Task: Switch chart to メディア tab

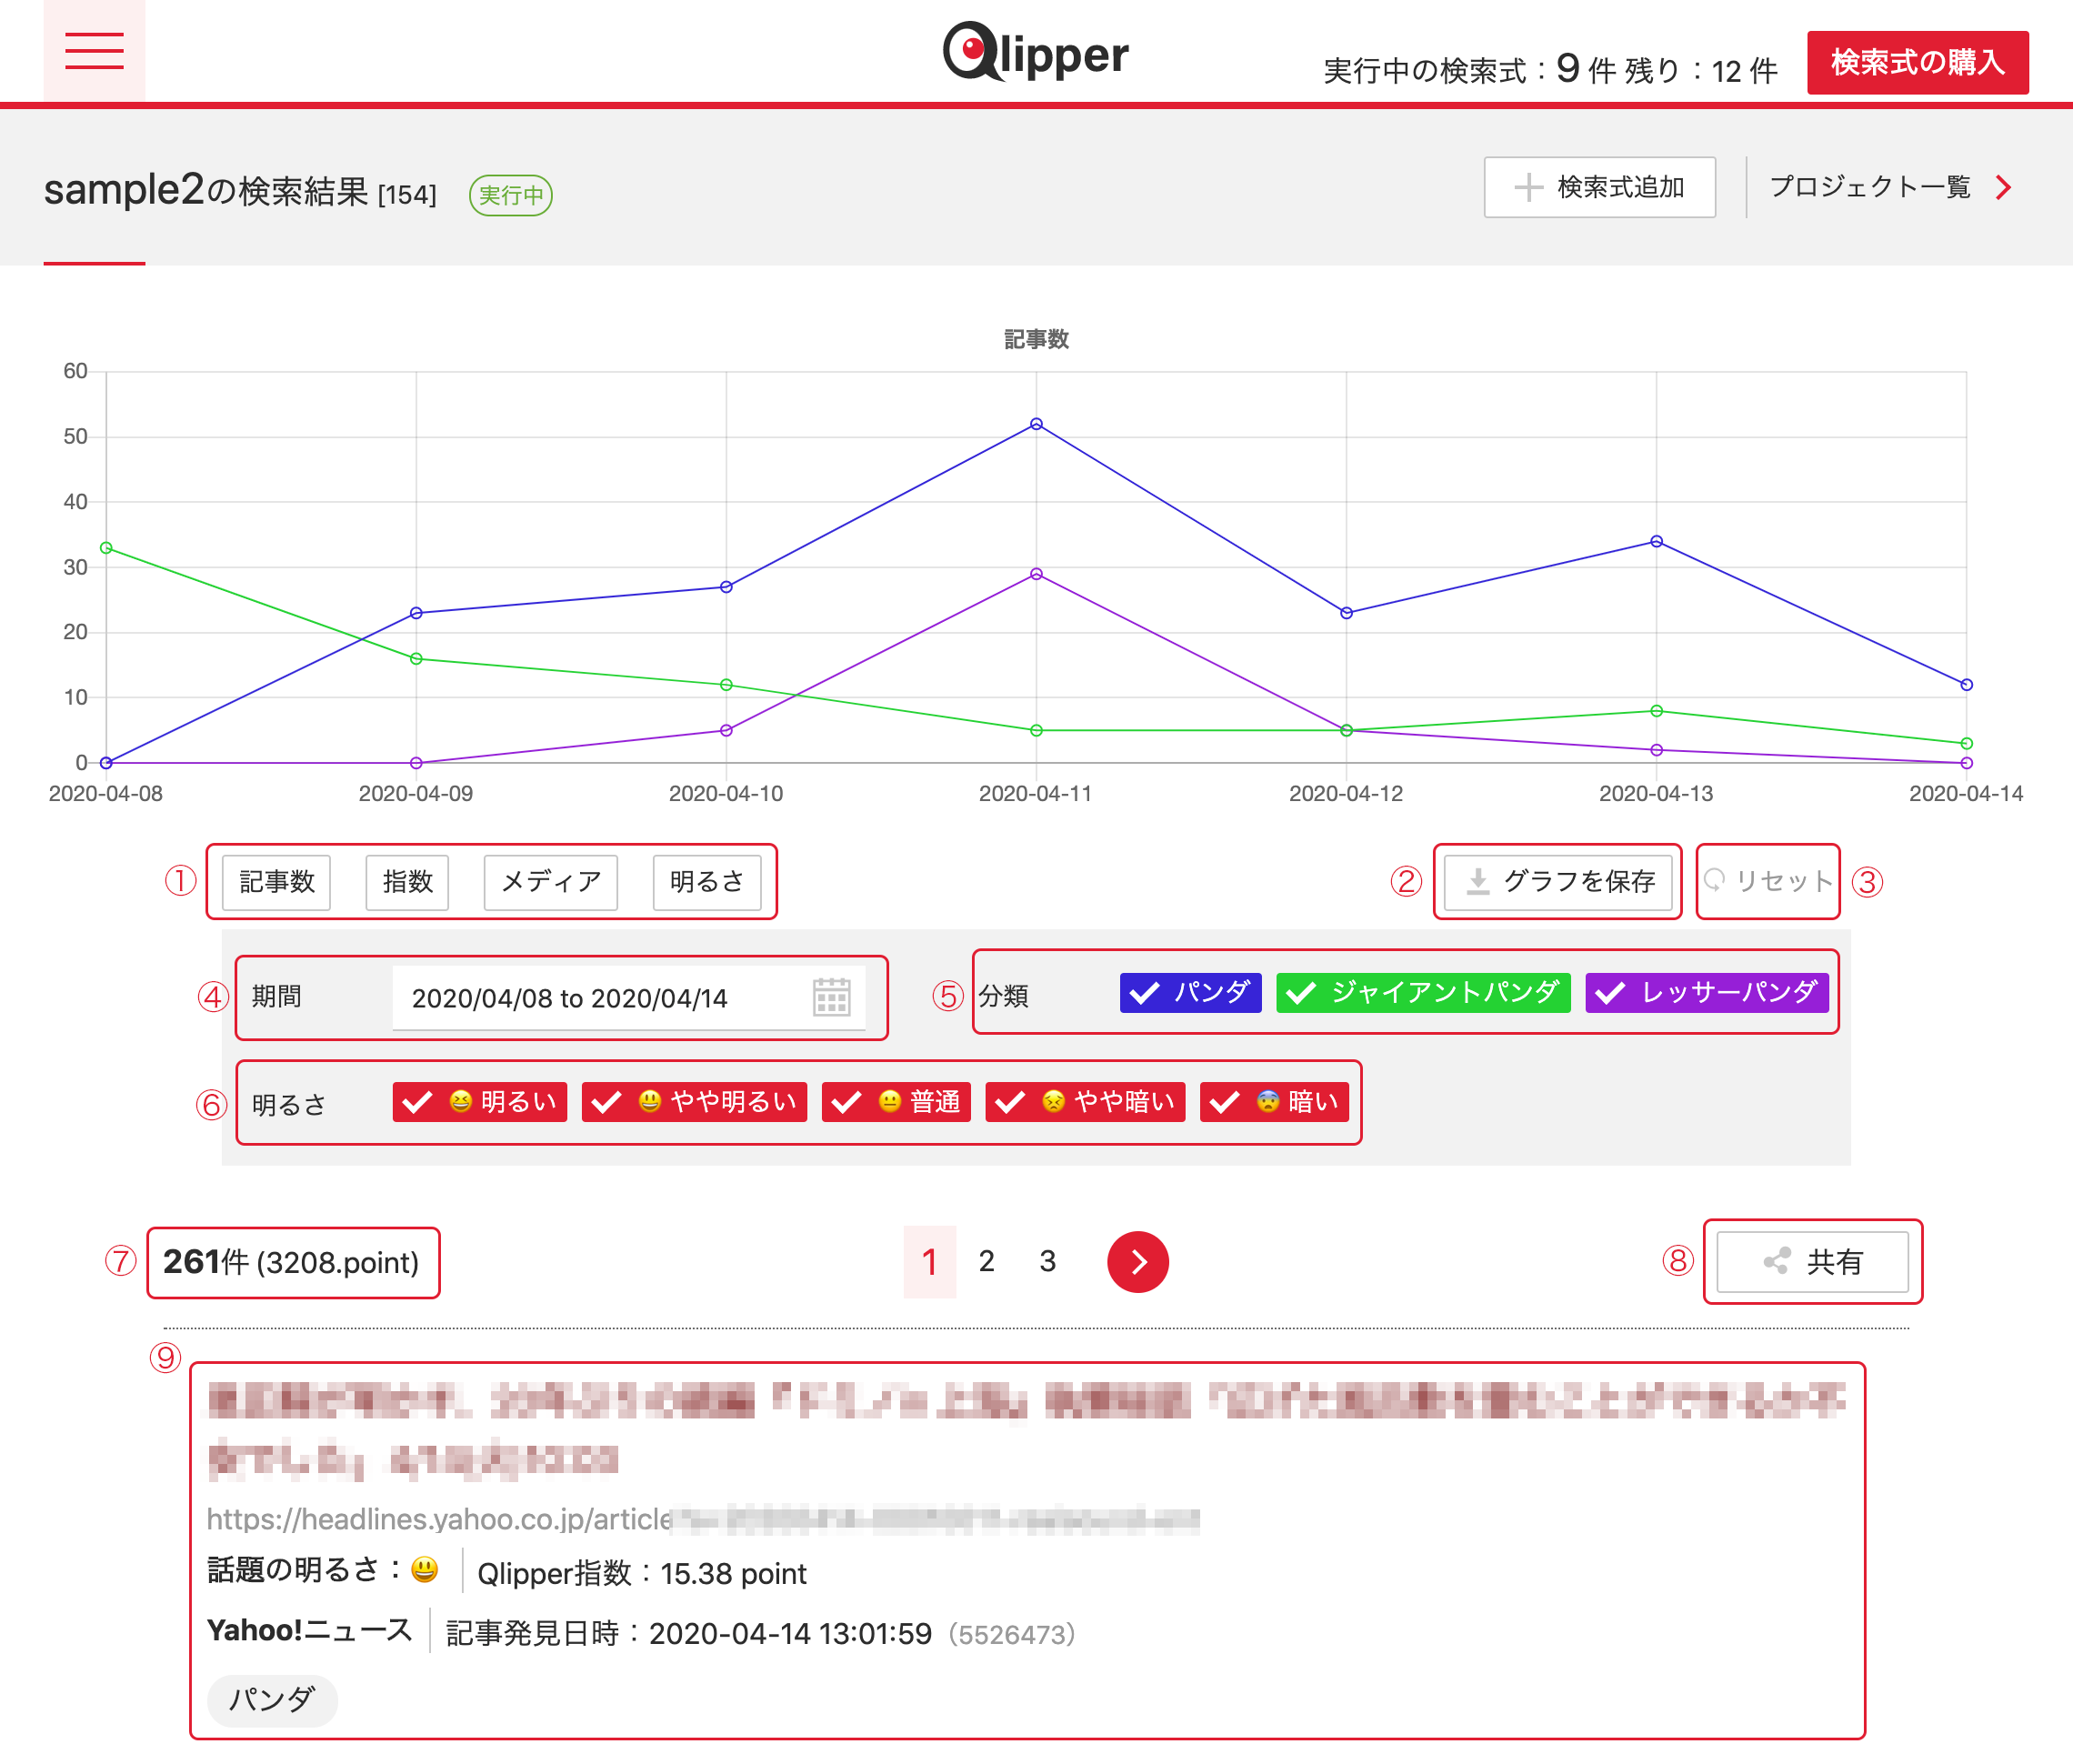Action: pos(550,881)
